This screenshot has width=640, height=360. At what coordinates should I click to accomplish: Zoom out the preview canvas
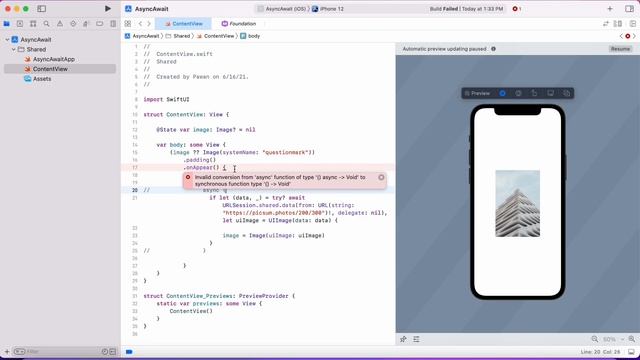coord(595,339)
